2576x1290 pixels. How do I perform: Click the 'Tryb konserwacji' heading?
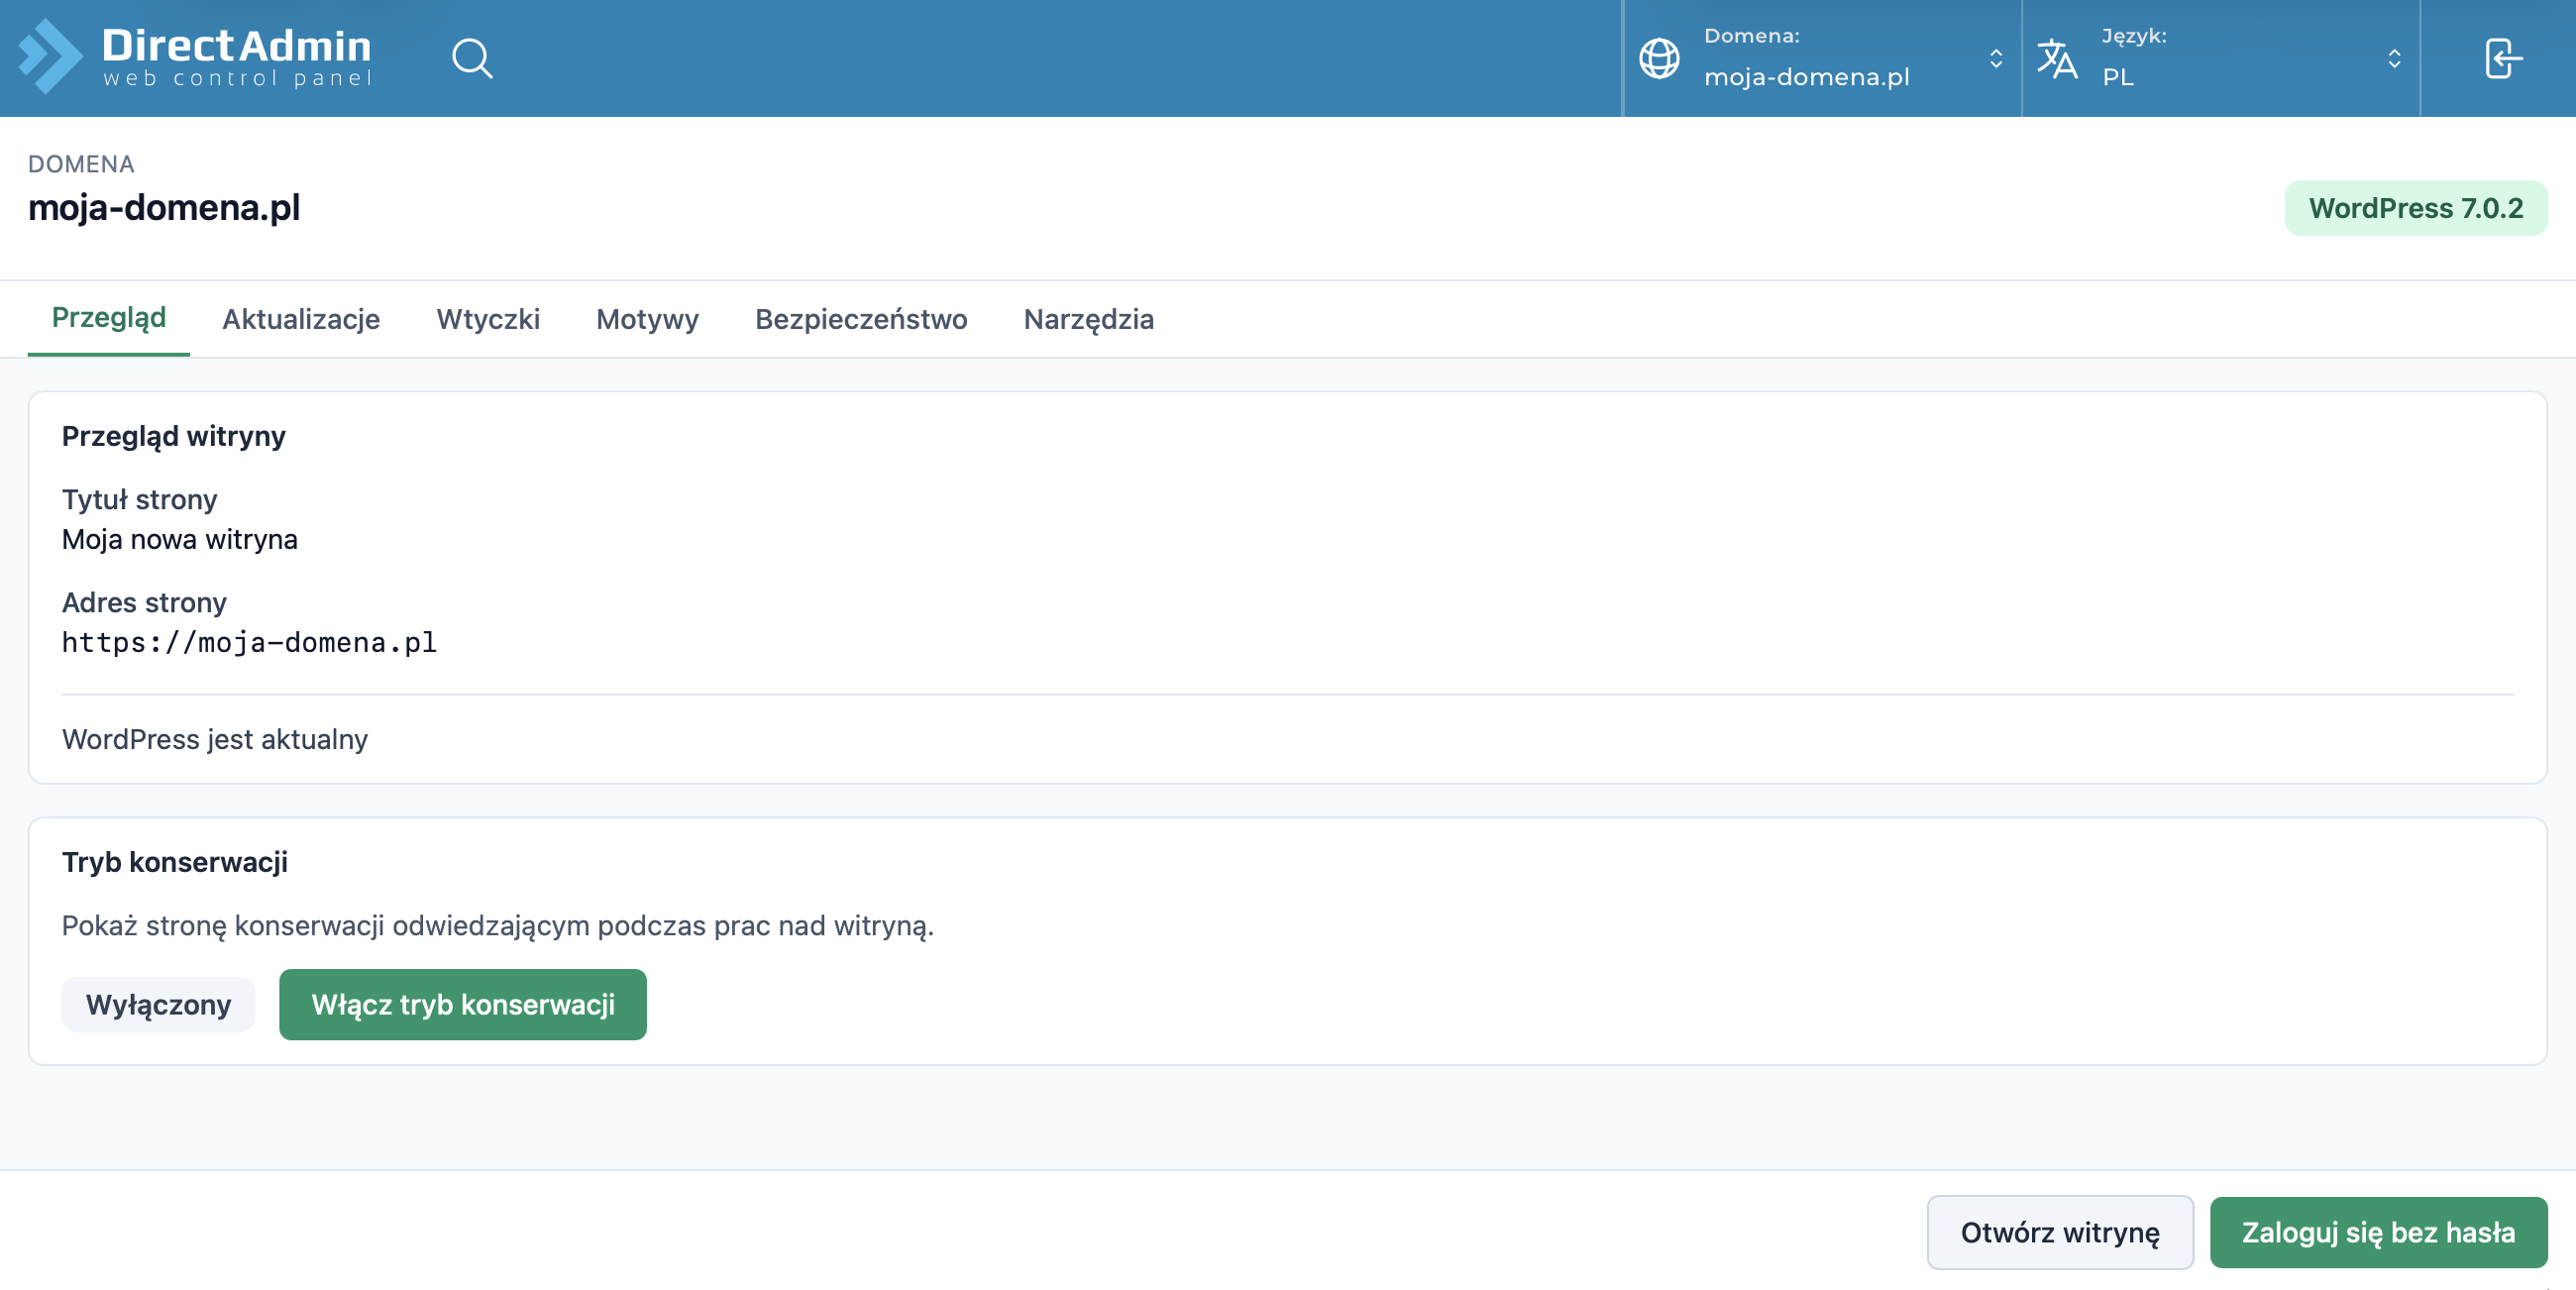pos(175,862)
